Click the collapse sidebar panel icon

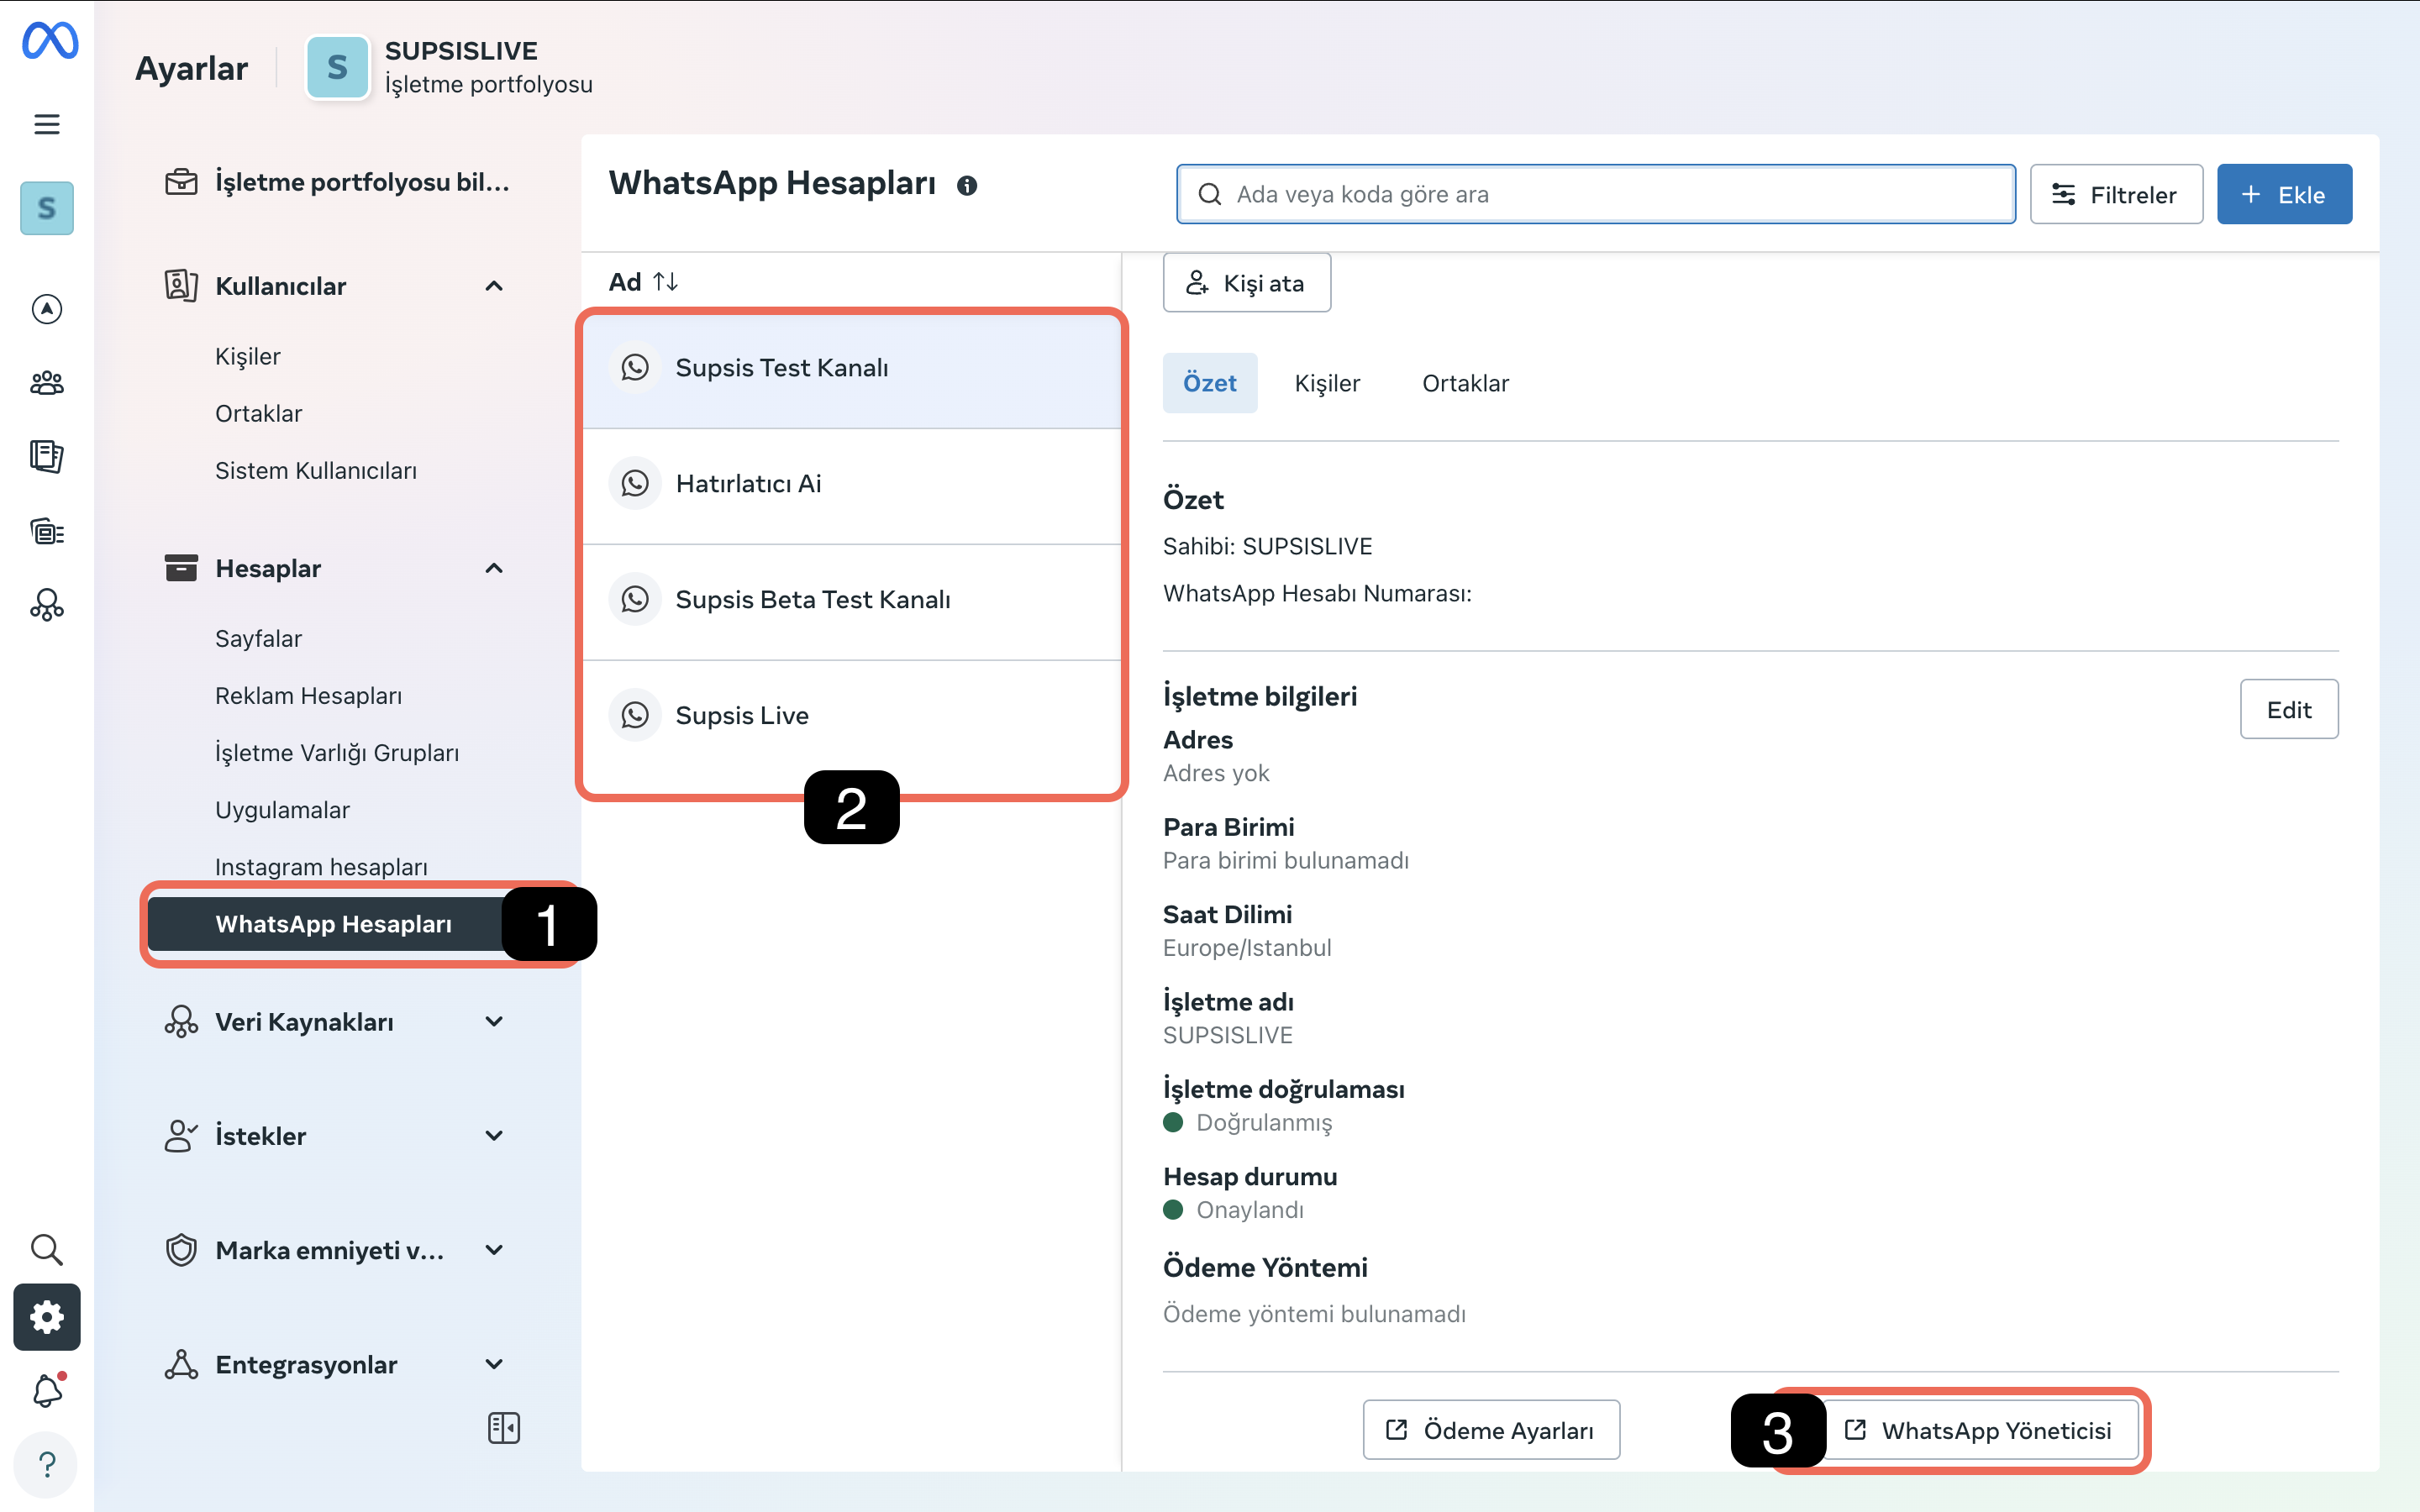pyautogui.click(x=504, y=1428)
